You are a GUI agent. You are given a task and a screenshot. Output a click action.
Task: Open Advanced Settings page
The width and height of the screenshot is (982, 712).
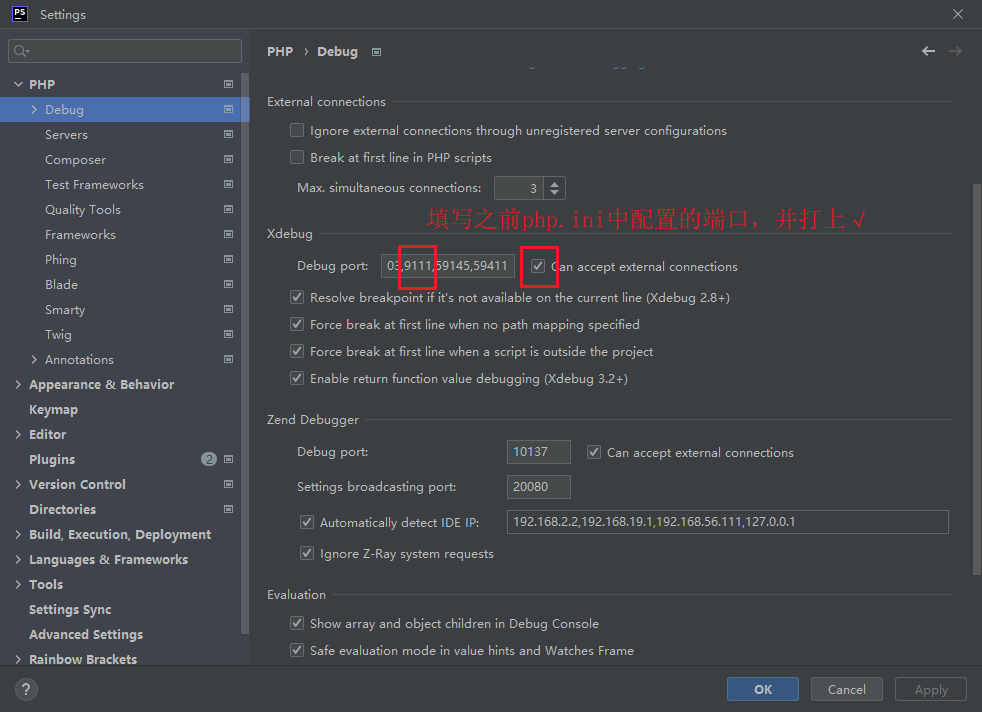click(x=86, y=635)
